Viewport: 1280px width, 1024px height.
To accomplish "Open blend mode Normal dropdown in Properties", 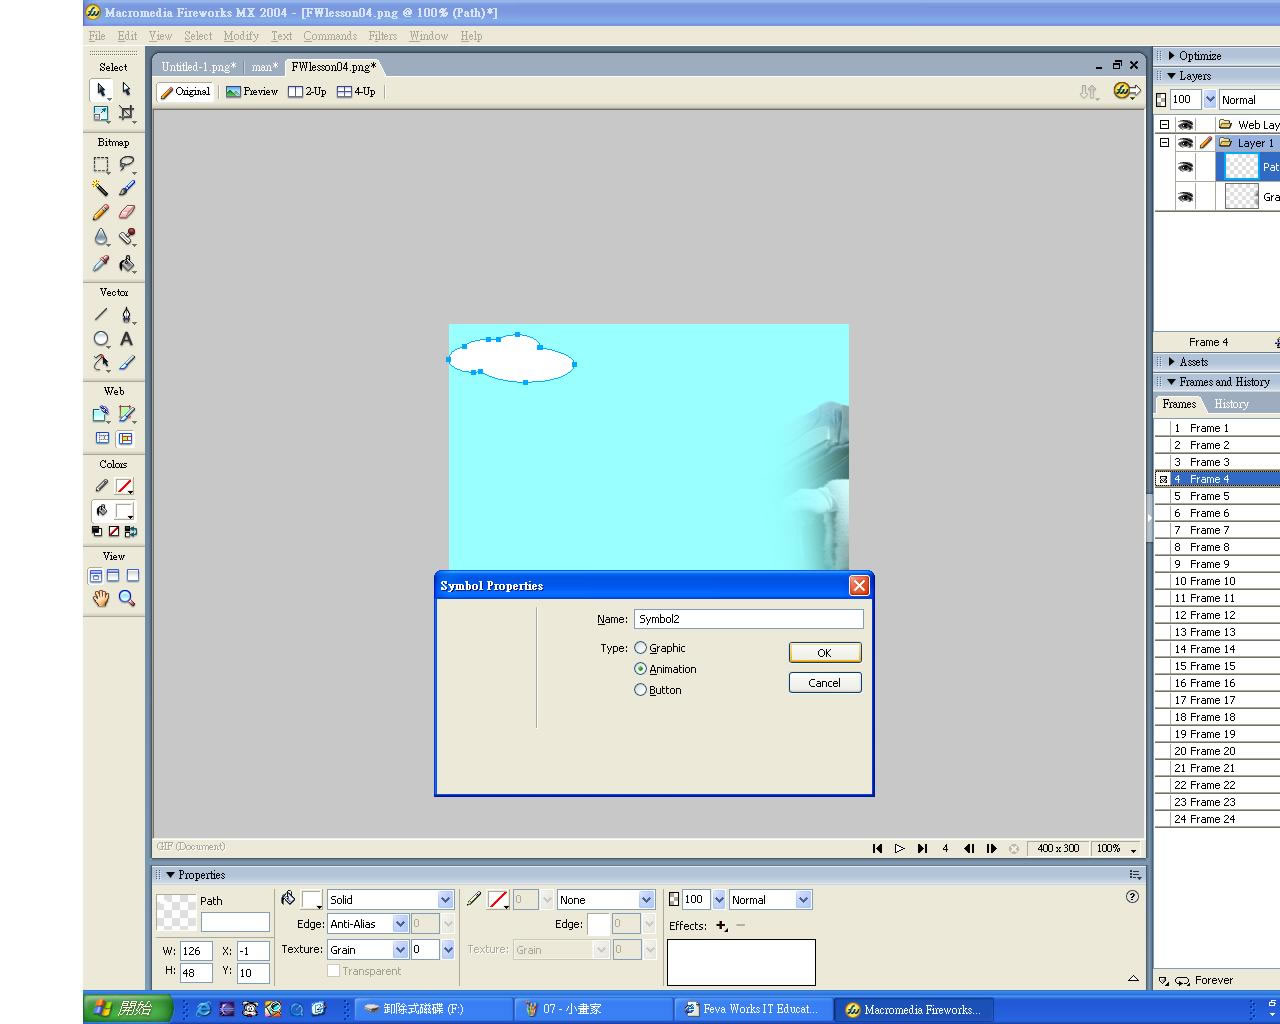I will [803, 900].
